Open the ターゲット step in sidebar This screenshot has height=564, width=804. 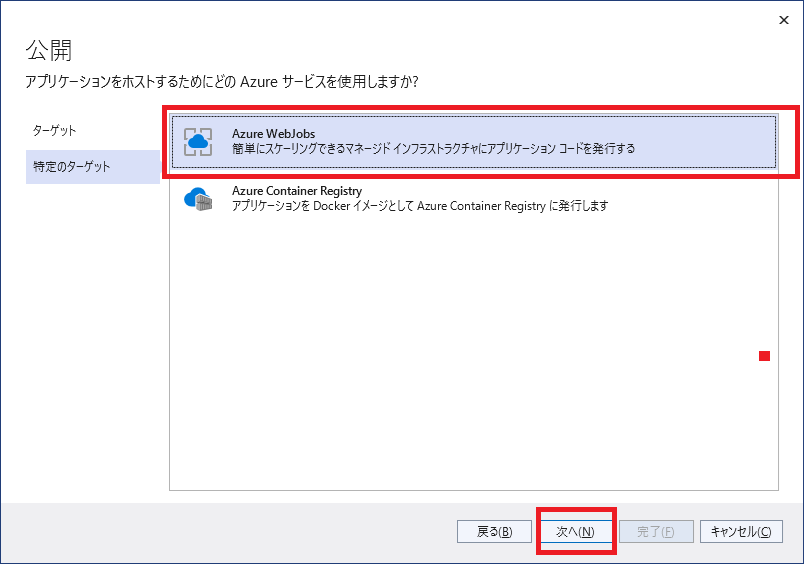point(92,131)
